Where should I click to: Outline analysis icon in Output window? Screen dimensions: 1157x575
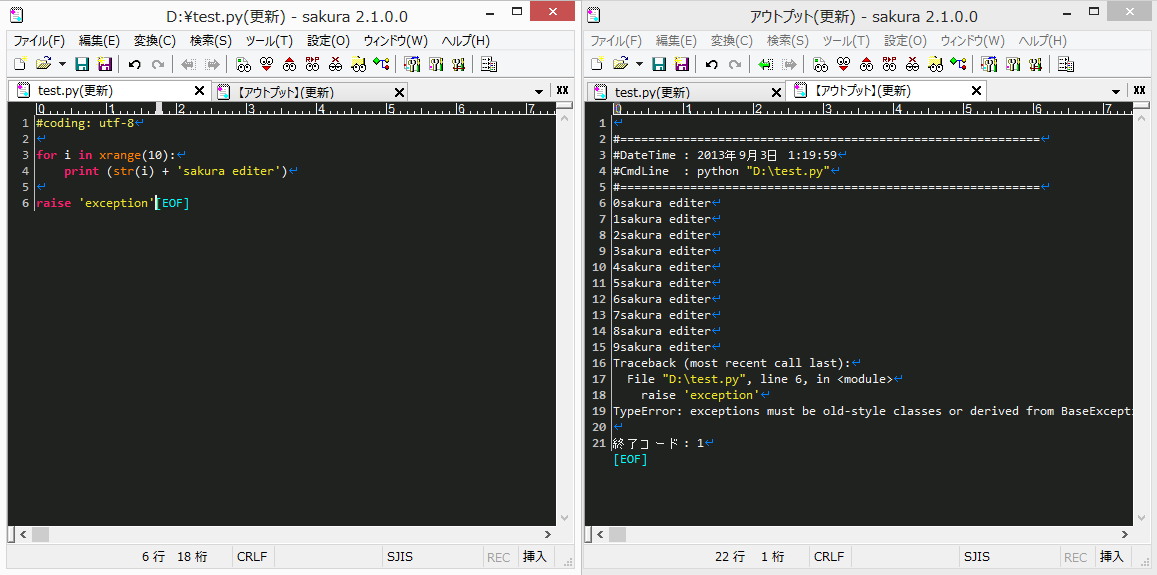(958, 64)
